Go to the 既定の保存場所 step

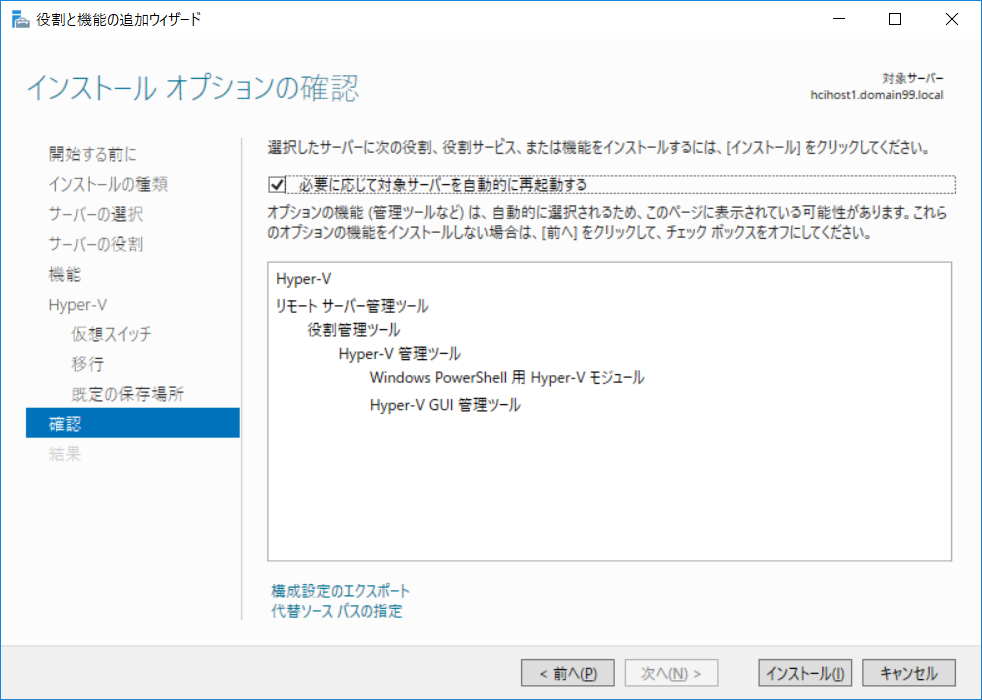[x=127, y=394]
